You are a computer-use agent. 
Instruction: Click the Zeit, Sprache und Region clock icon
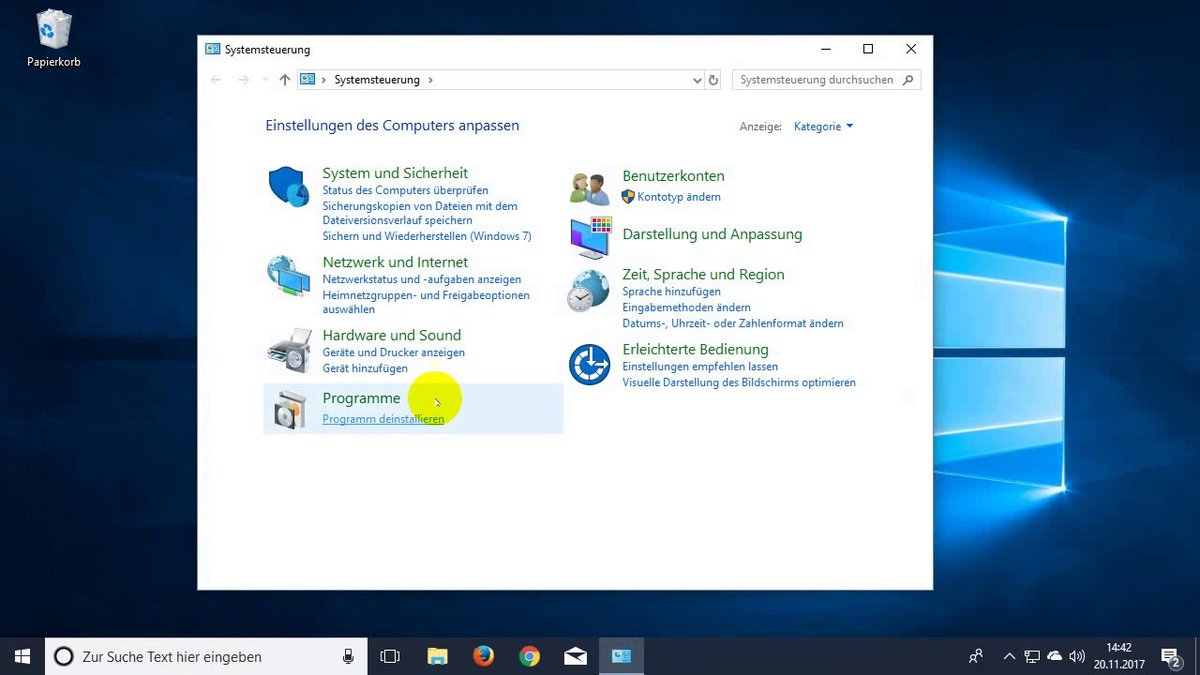(x=589, y=291)
